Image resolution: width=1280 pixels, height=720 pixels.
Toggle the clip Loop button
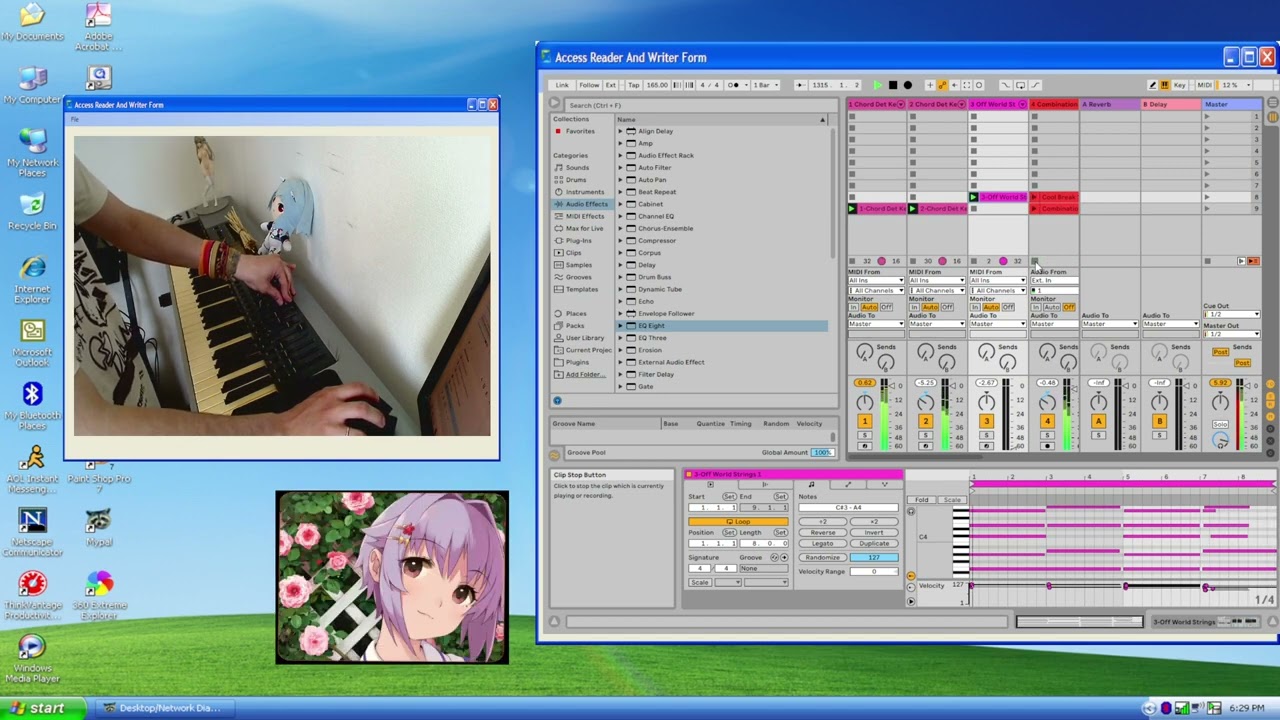click(738, 522)
